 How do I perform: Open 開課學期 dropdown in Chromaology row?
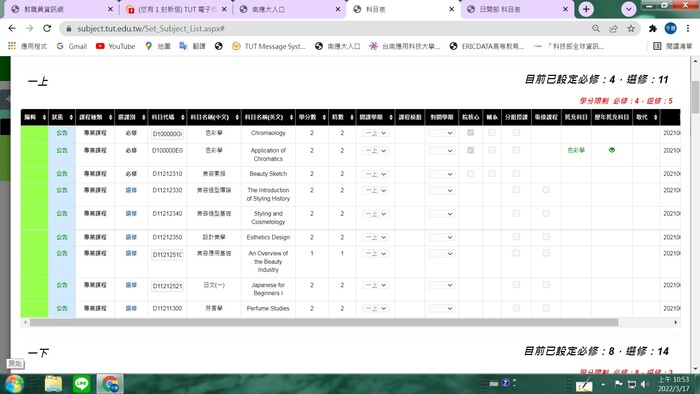(x=375, y=133)
